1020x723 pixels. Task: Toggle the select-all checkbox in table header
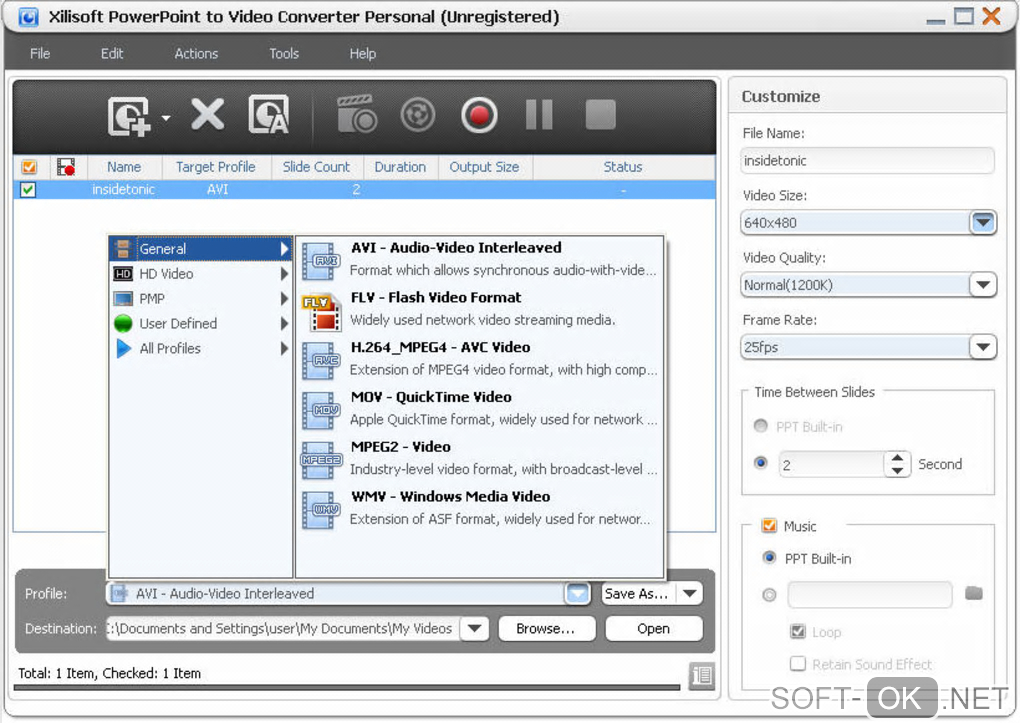click(x=29, y=167)
